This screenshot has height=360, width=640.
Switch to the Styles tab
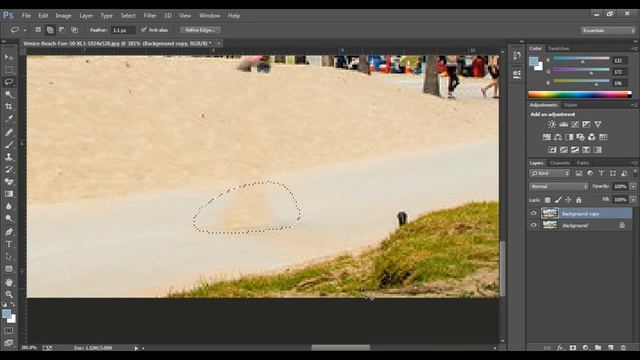[x=571, y=105]
